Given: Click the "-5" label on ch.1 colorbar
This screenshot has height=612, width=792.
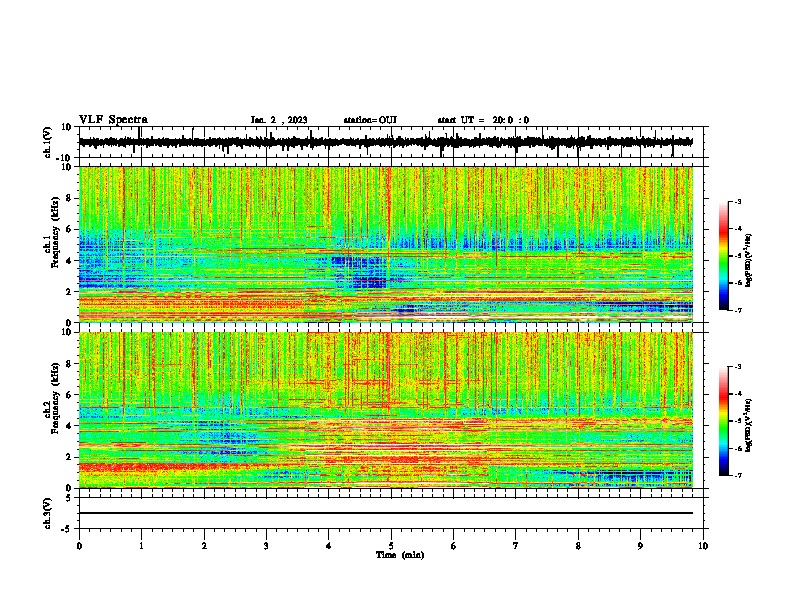Looking at the screenshot, I should (738, 256).
